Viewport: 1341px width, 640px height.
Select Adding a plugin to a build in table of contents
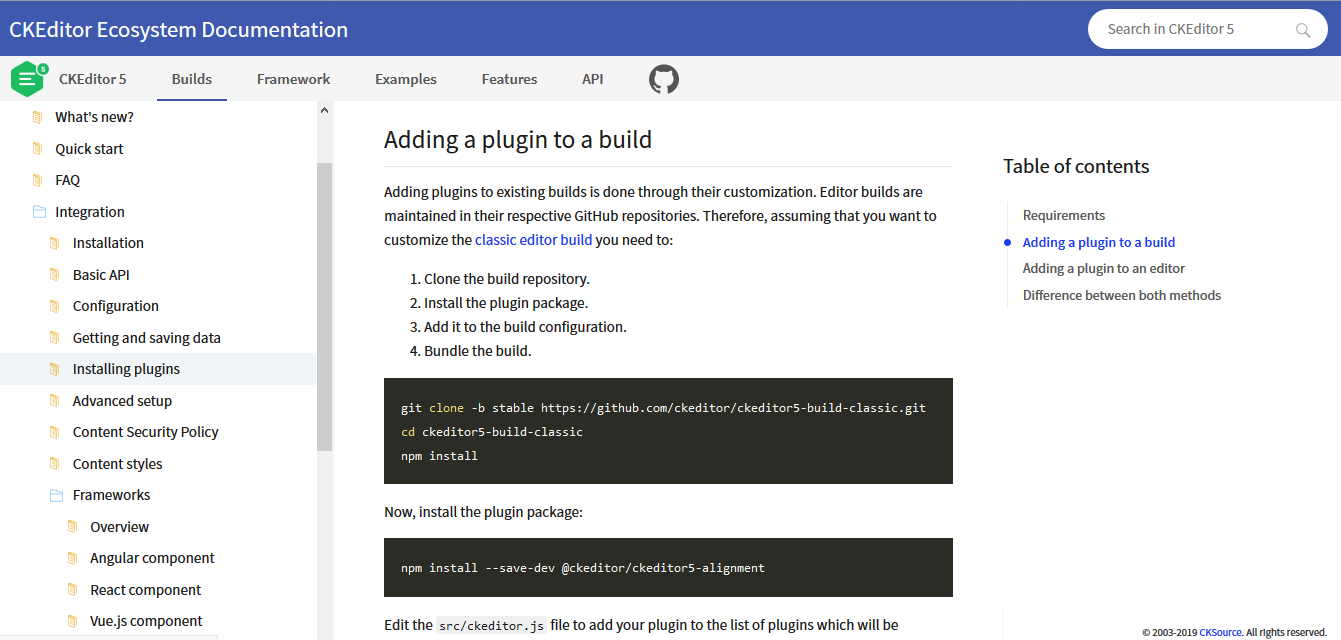(x=1099, y=242)
